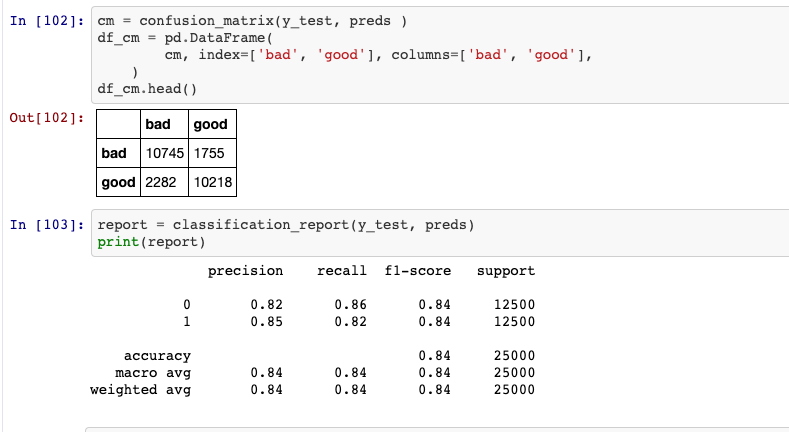Click the accuracy row in the report
Image resolution: width=789 pixels, height=432 pixels.
tap(329, 356)
